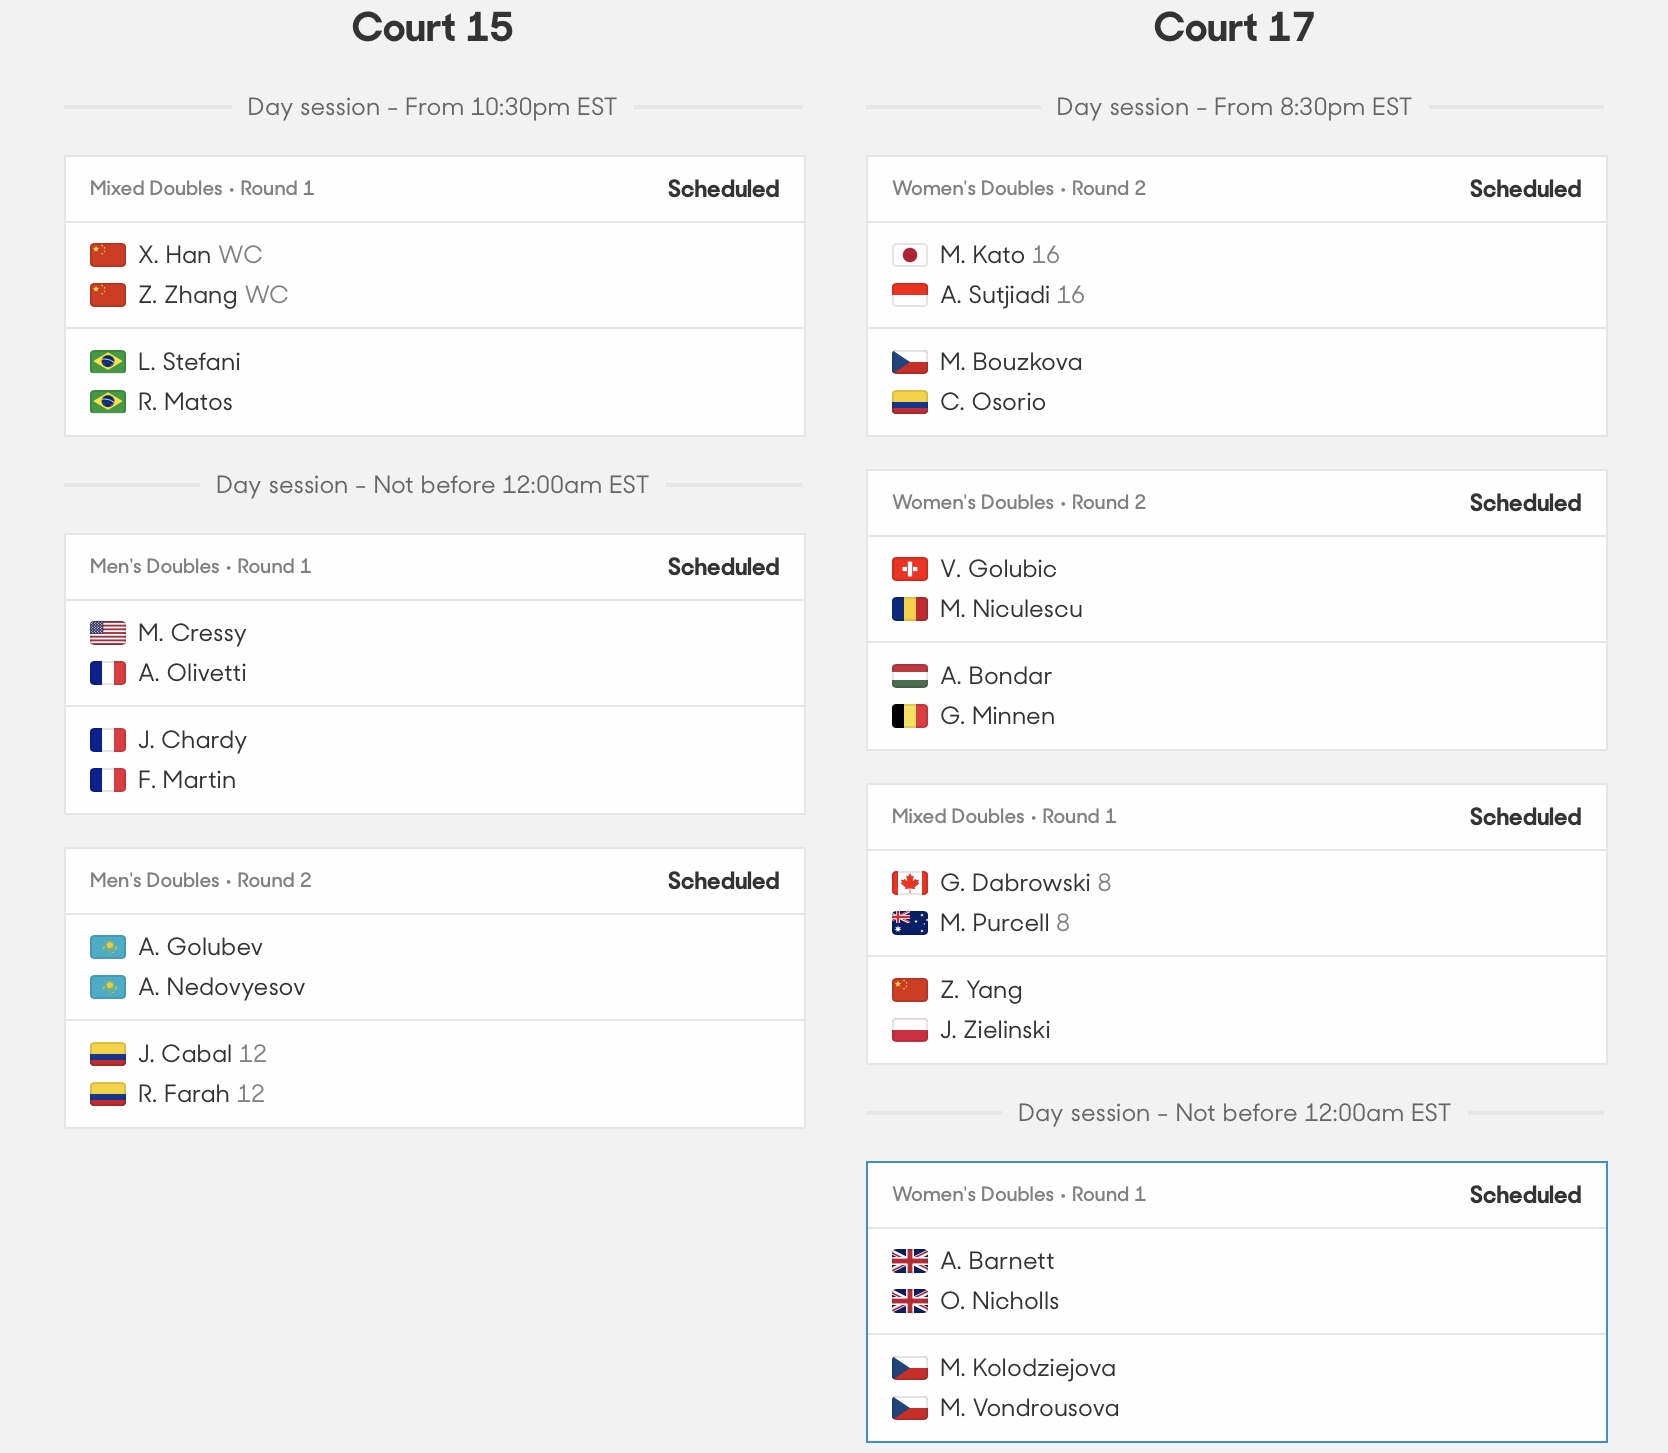The height and width of the screenshot is (1453, 1668).
Task: Click Brazil flag beside L. Stefani
Action: [x=108, y=362]
